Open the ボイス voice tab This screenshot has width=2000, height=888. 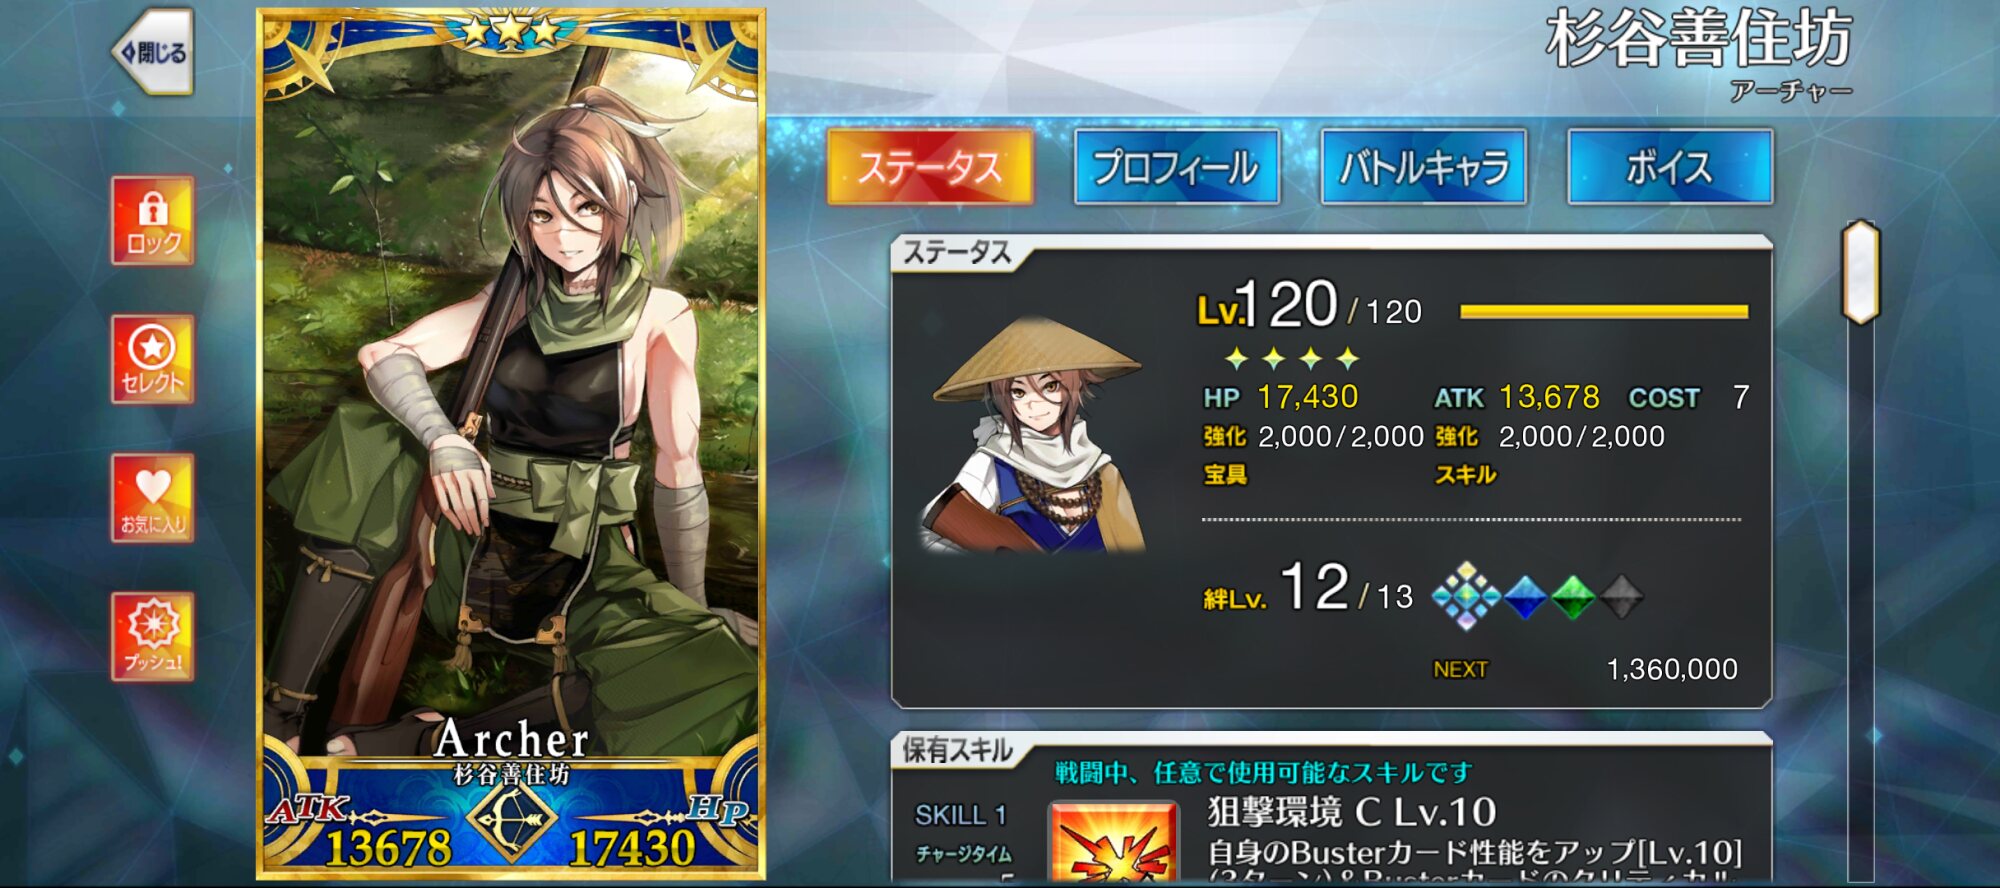point(1670,167)
